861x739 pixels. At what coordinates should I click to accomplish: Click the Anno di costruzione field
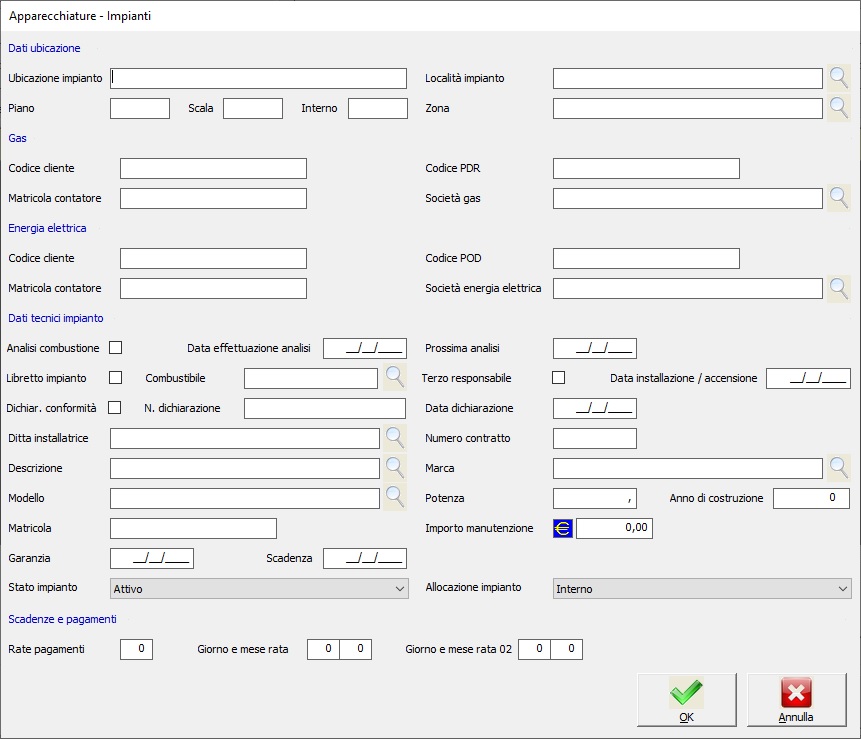coord(812,498)
